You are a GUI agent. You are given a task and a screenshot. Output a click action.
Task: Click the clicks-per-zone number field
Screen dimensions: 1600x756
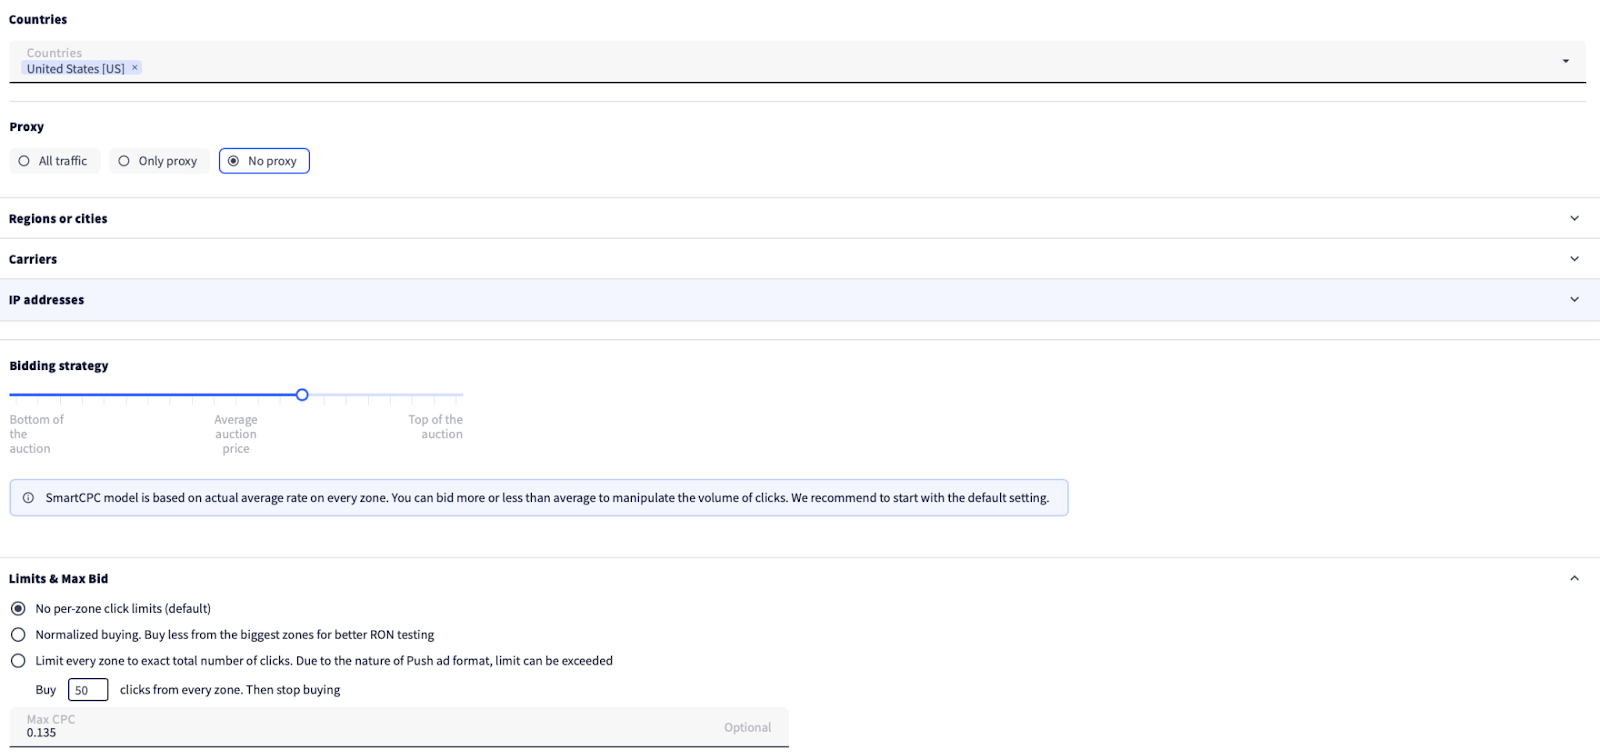tap(87, 690)
